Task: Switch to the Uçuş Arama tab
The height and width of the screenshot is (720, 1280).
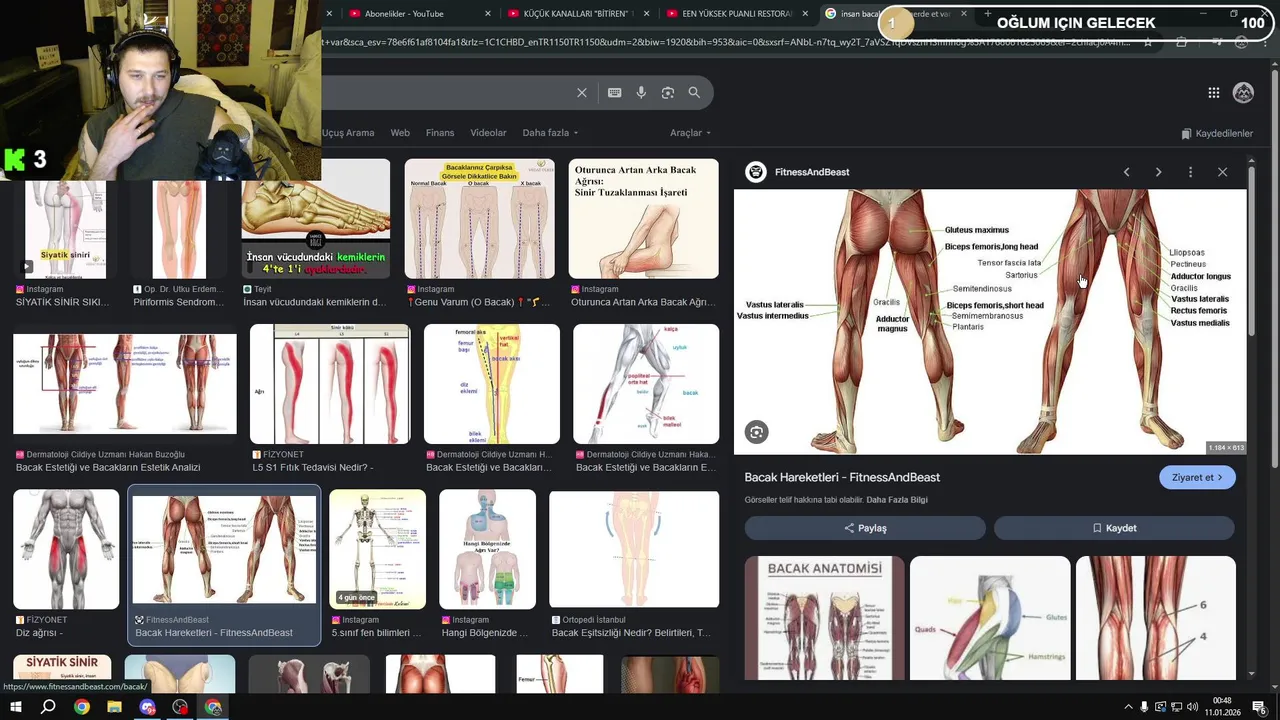Action: click(348, 133)
